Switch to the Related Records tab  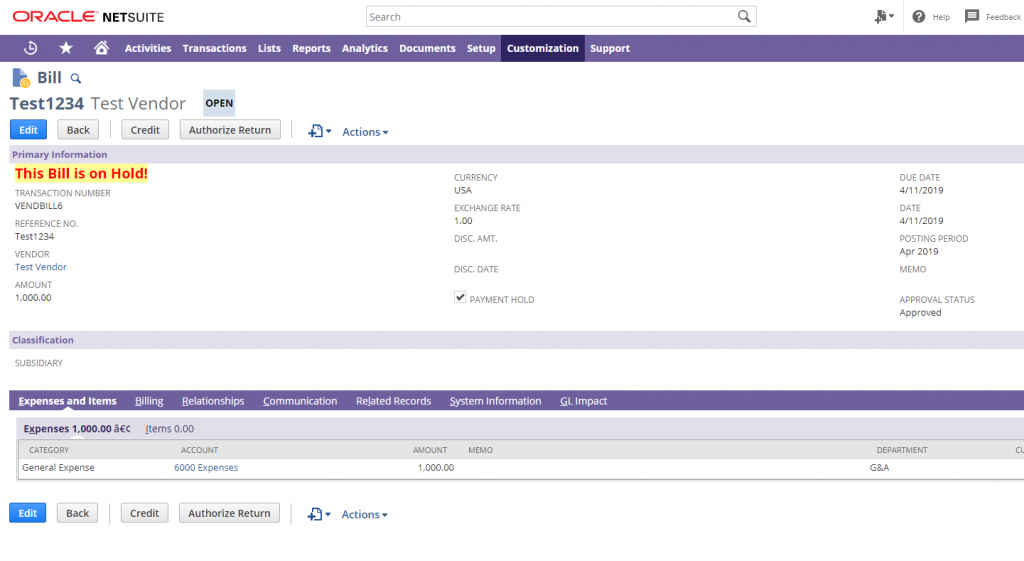click(393, 401)
